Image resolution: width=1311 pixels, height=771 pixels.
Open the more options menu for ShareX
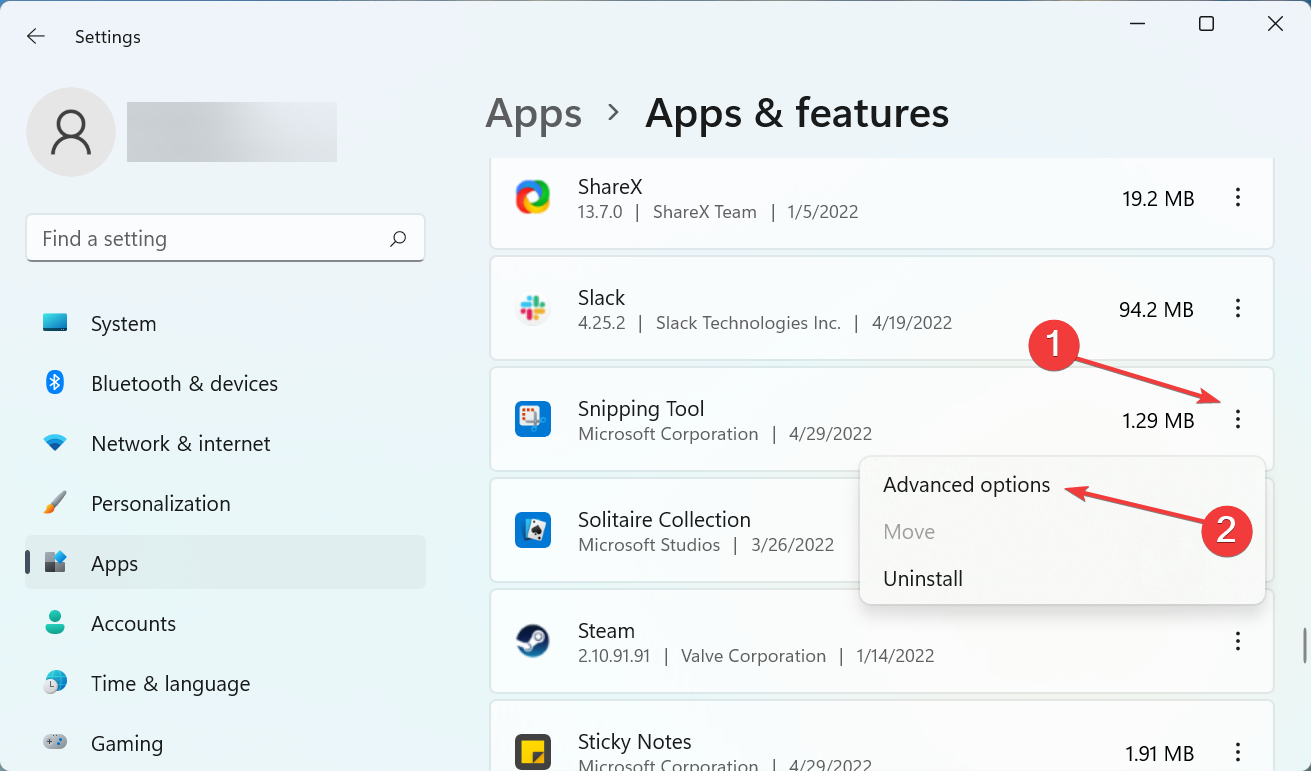pos(1238,199)
